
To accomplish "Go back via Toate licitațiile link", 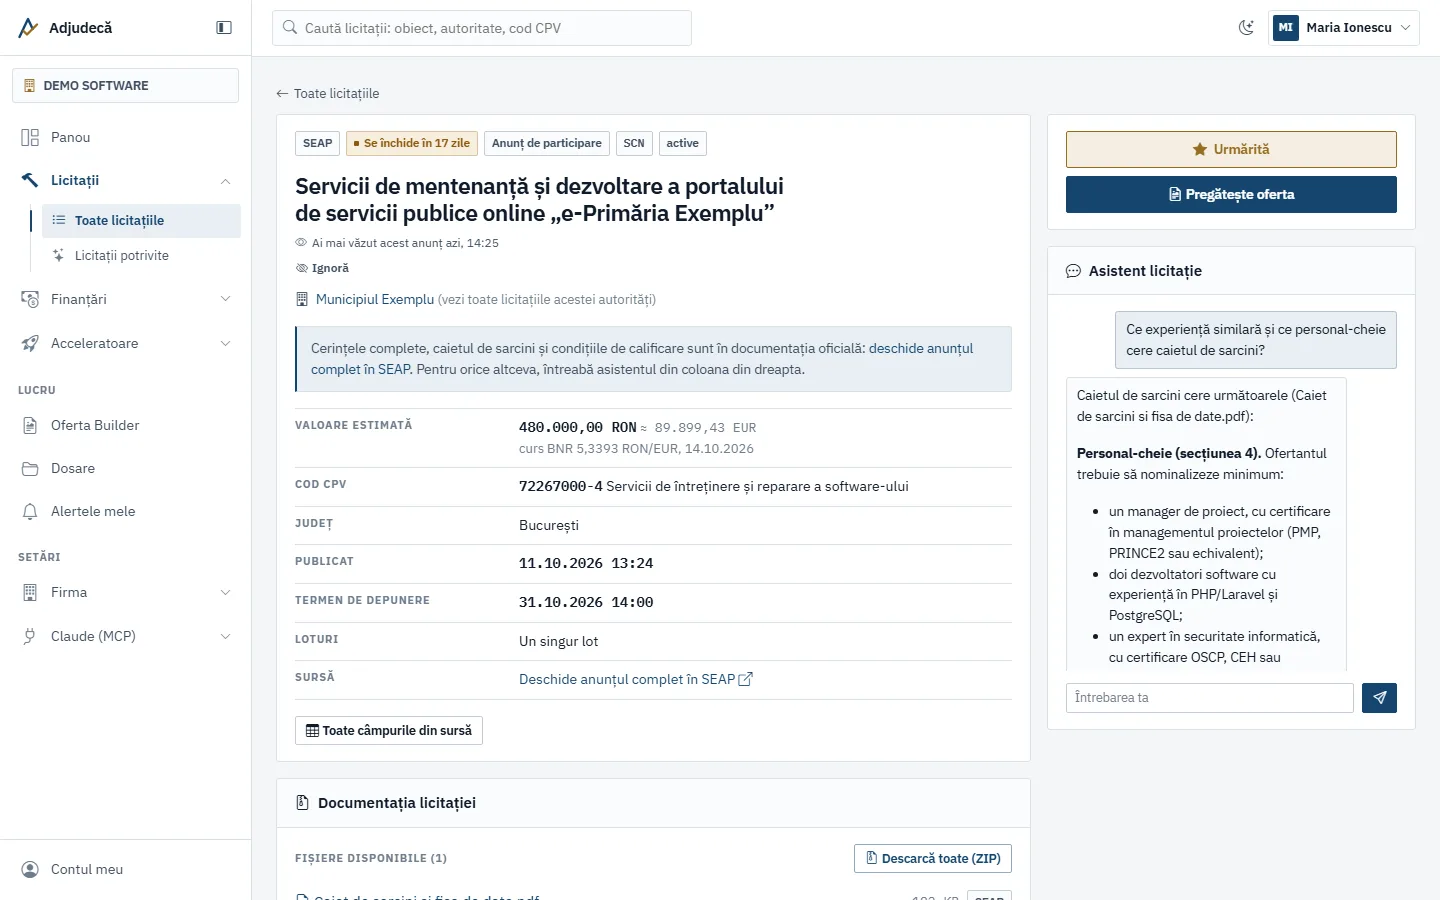I will point(328,93).
